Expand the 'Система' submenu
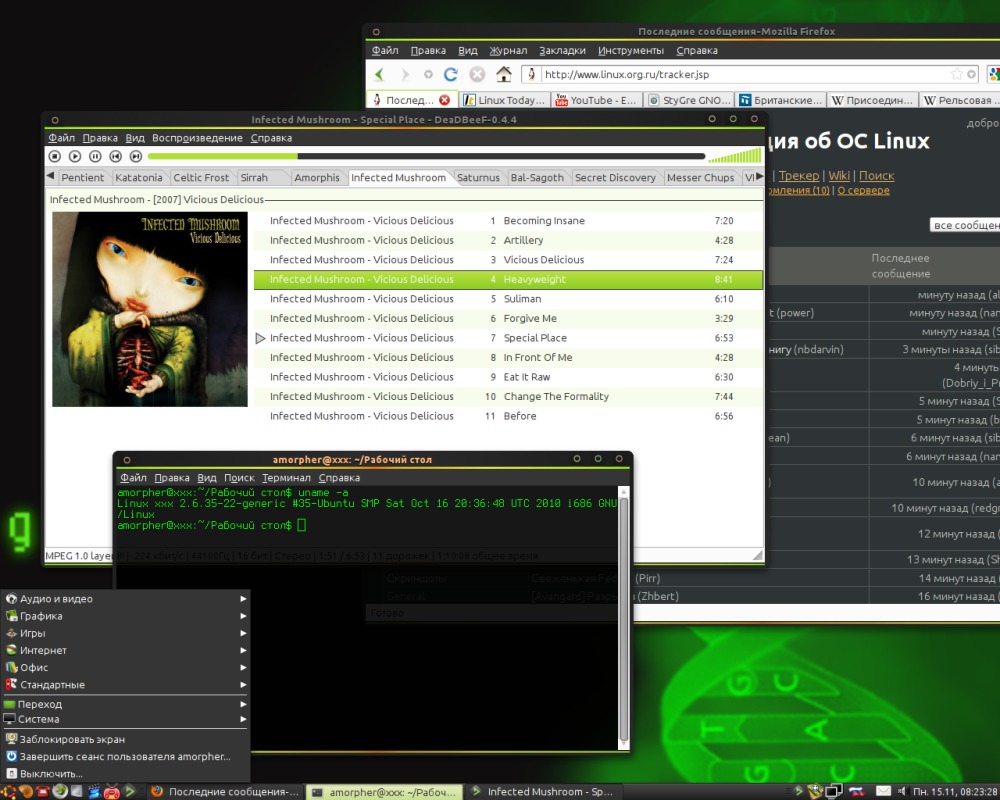 point(126,719)
